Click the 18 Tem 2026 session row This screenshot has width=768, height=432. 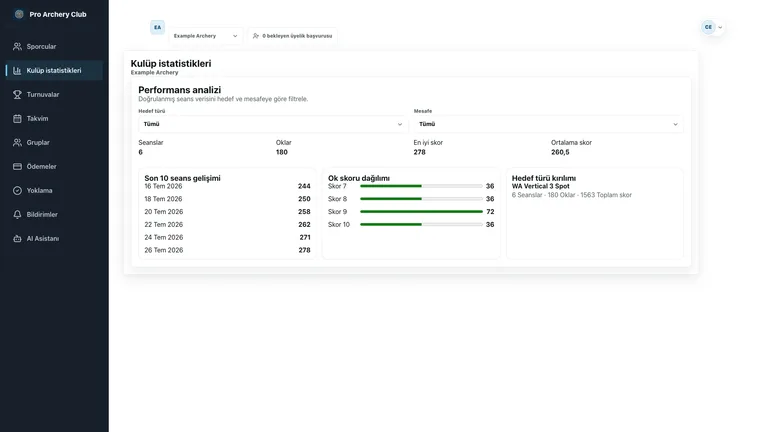point(227,199)
